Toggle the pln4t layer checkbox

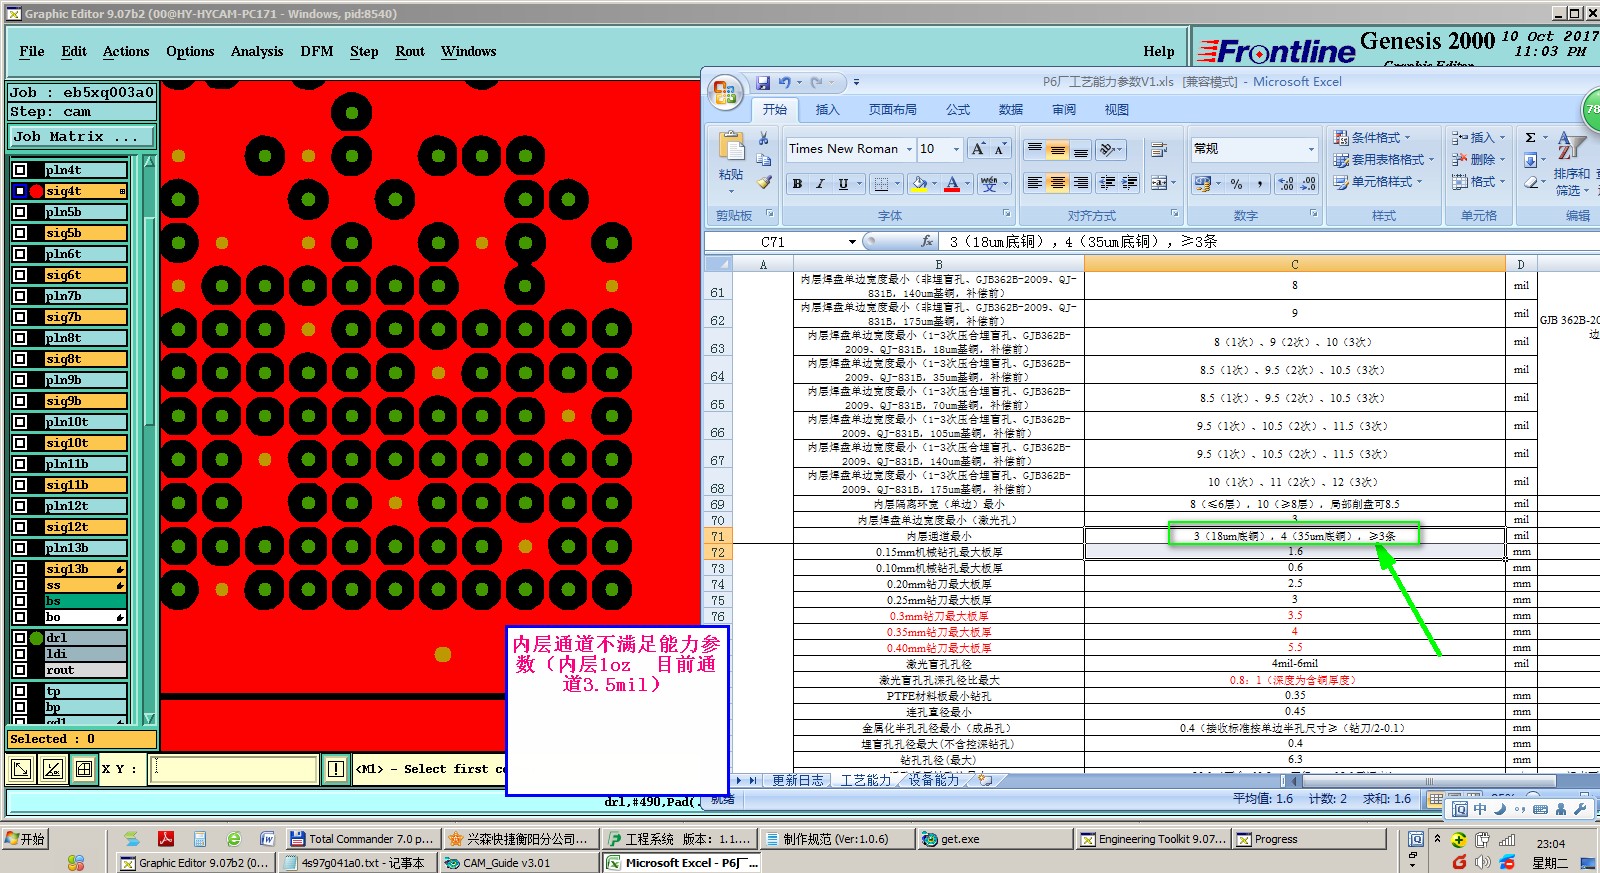20,170
